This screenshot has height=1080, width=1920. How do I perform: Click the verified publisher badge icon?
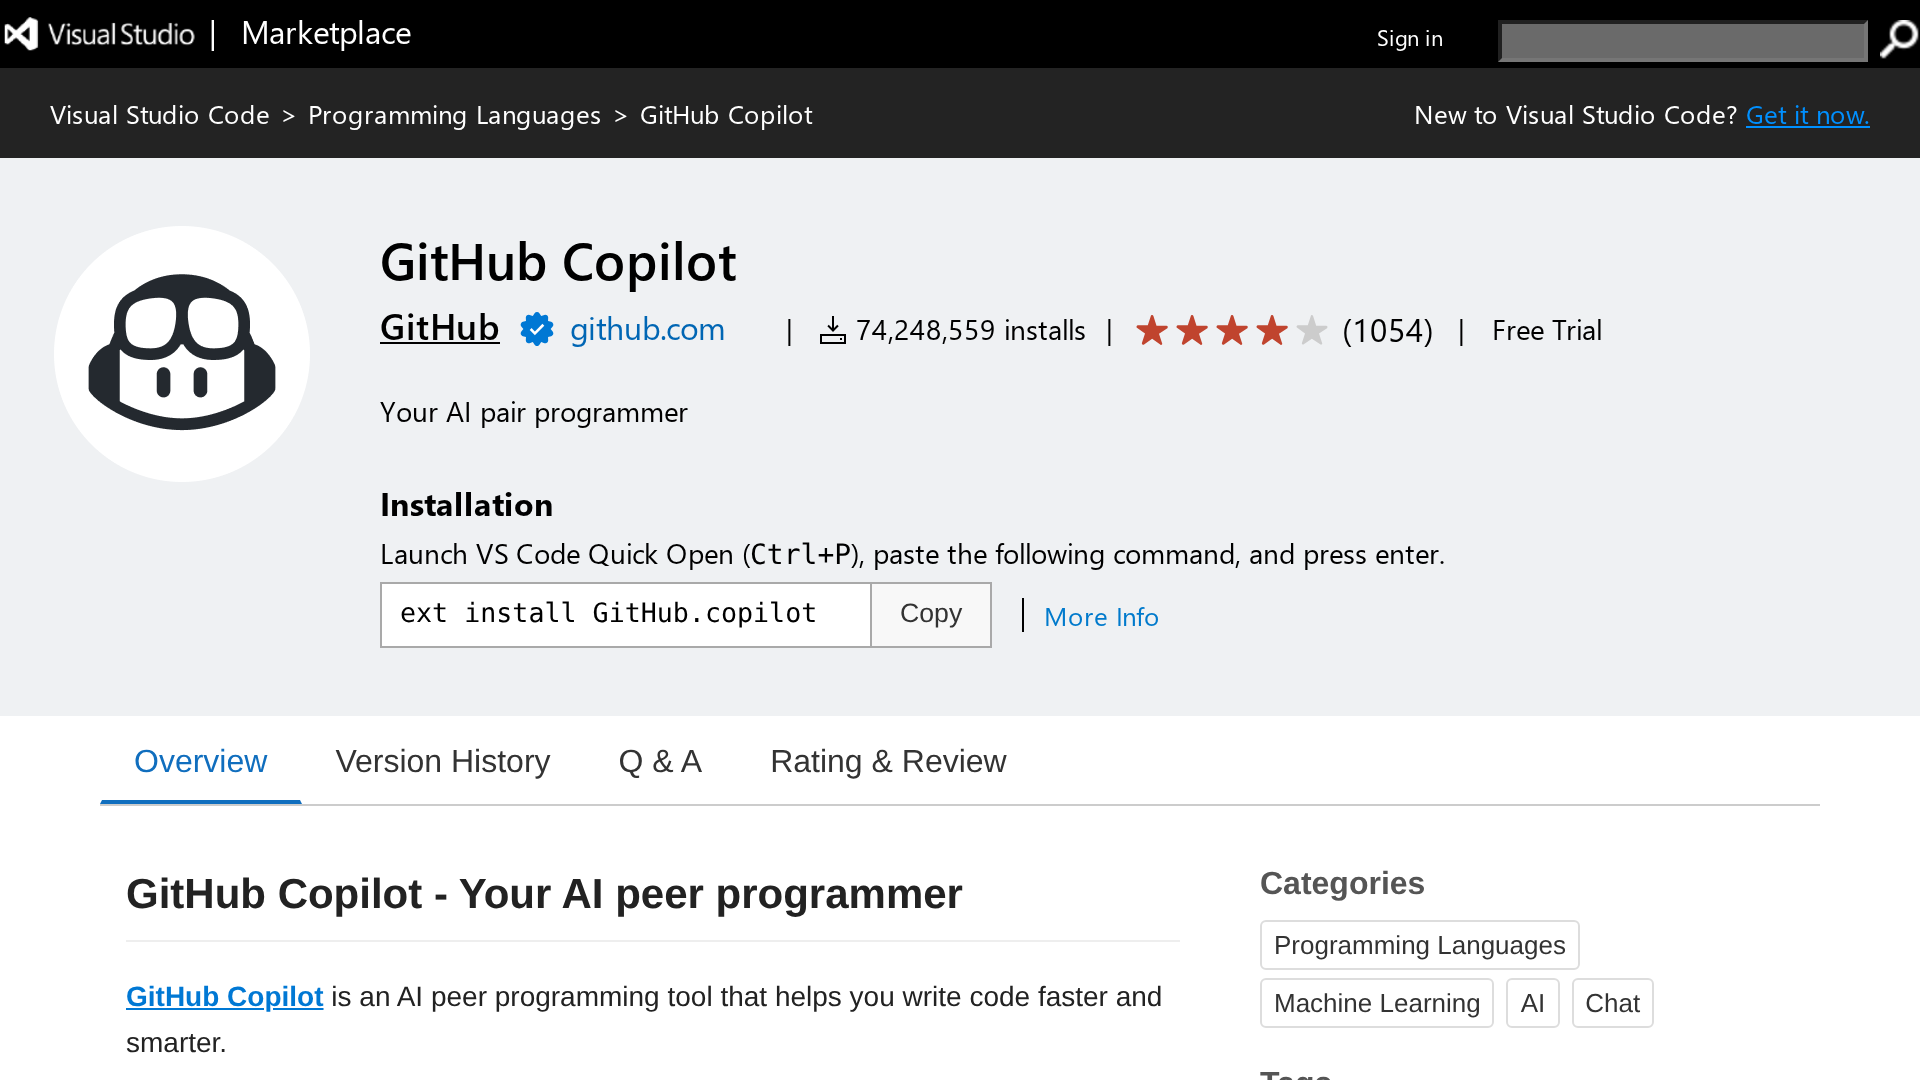pyautogui.click(x=537, y=329)
